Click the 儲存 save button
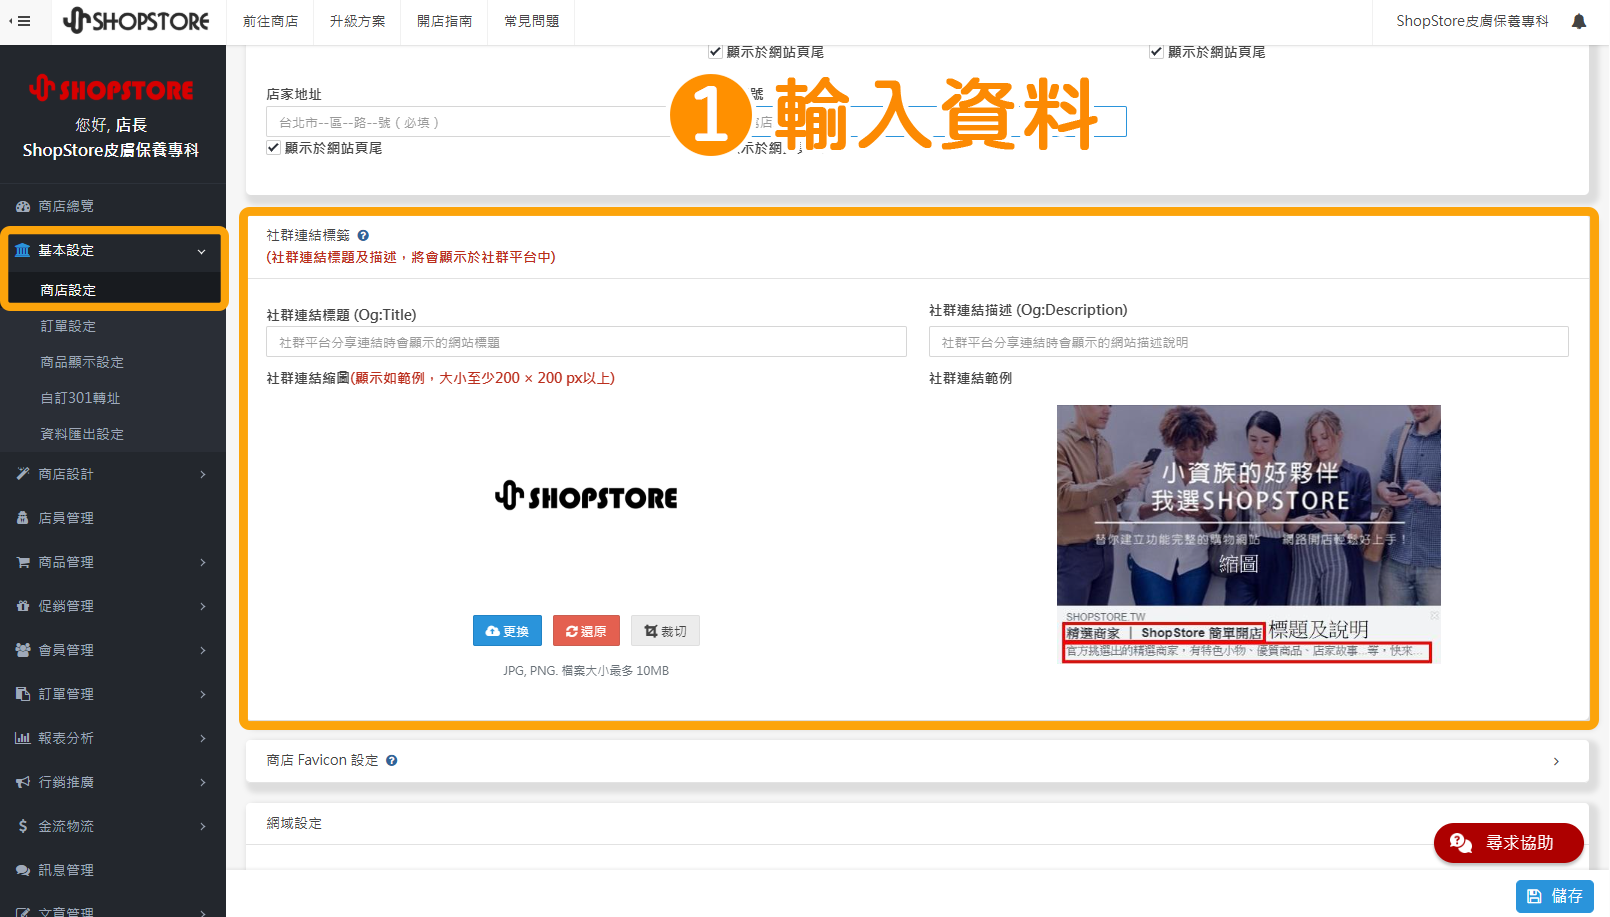 pyautogui.click(x=1554, y=896)
